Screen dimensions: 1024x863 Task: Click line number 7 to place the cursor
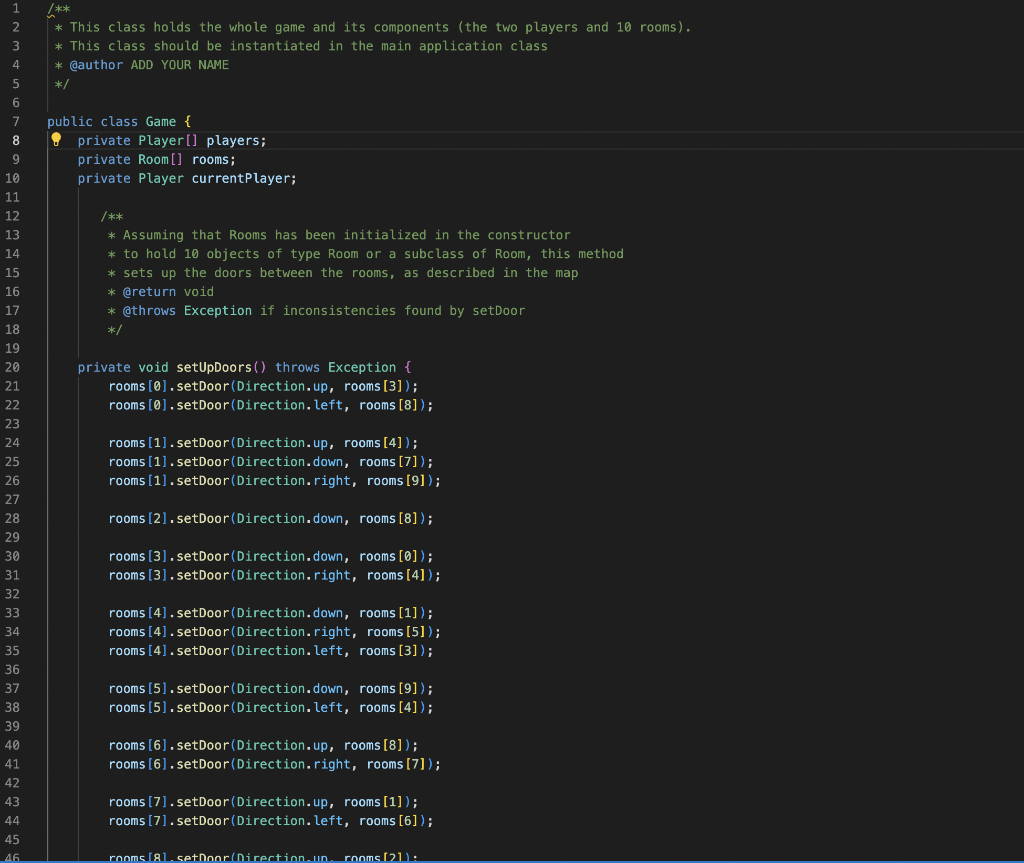pos(13,121)
